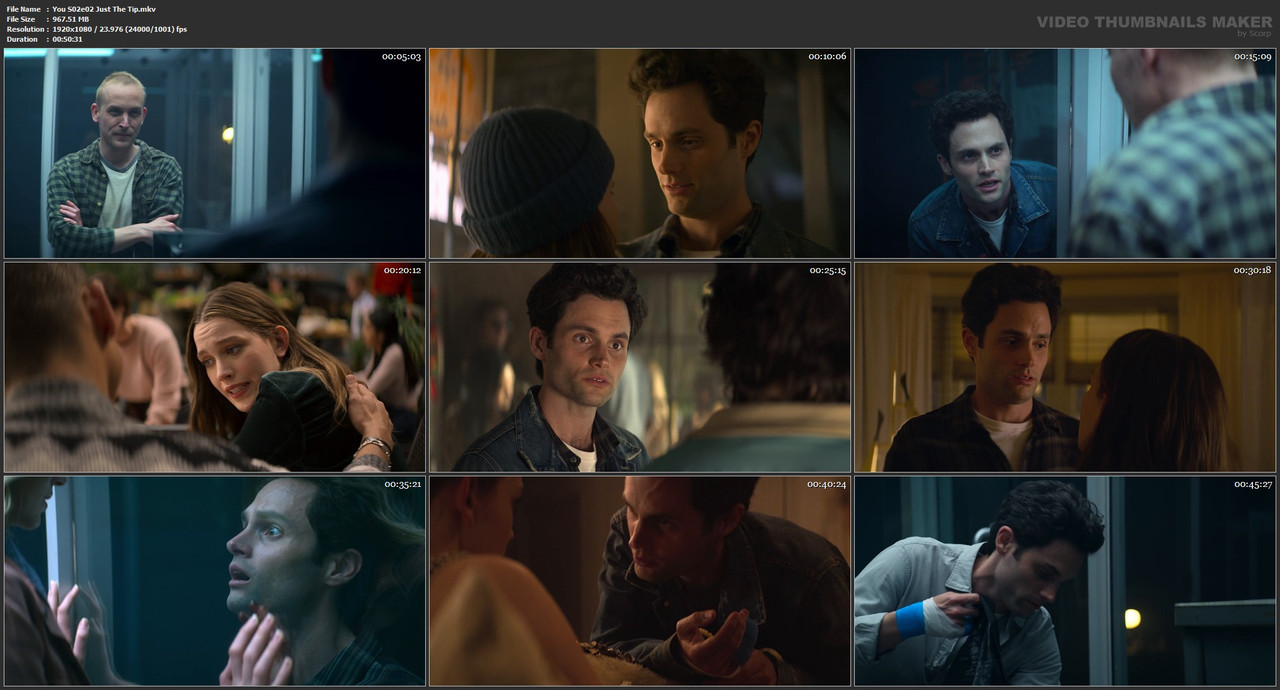Open the thumbnail timestamped 00:35:21

pyautogui.click(x=215, y=581)
